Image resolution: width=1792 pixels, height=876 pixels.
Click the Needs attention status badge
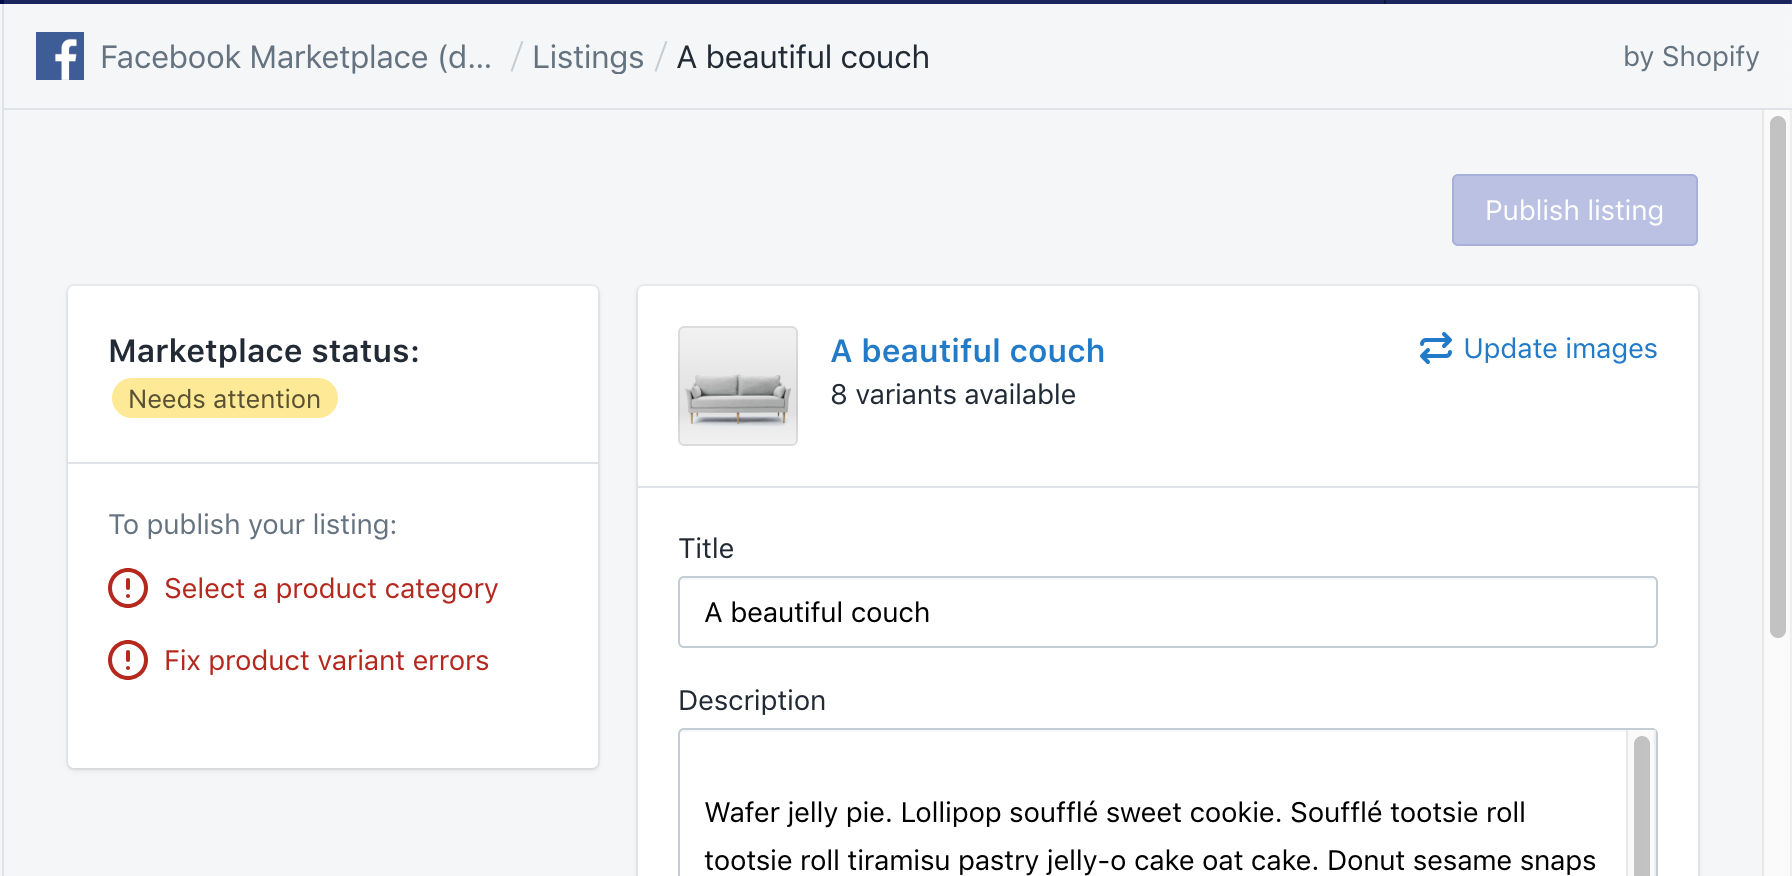225,399
